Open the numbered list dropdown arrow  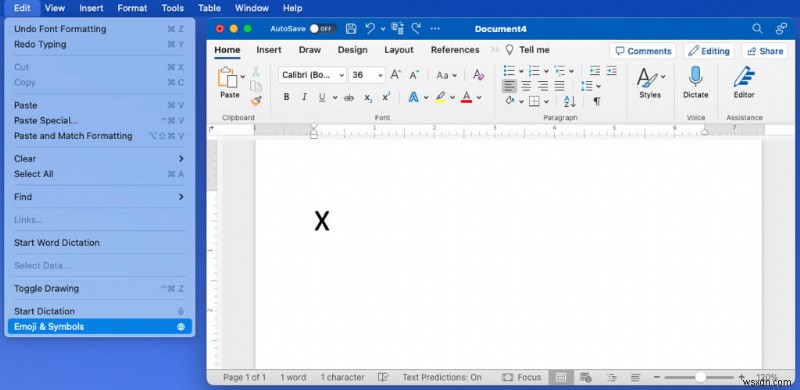coord(546,71)
